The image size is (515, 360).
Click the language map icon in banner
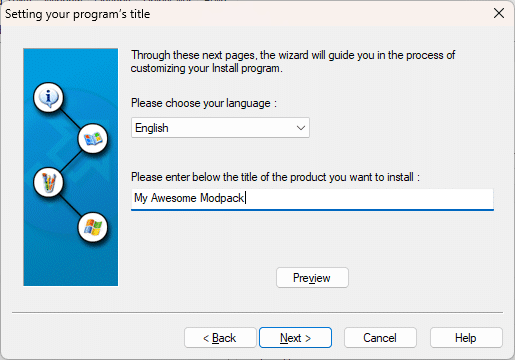(93, 139)
